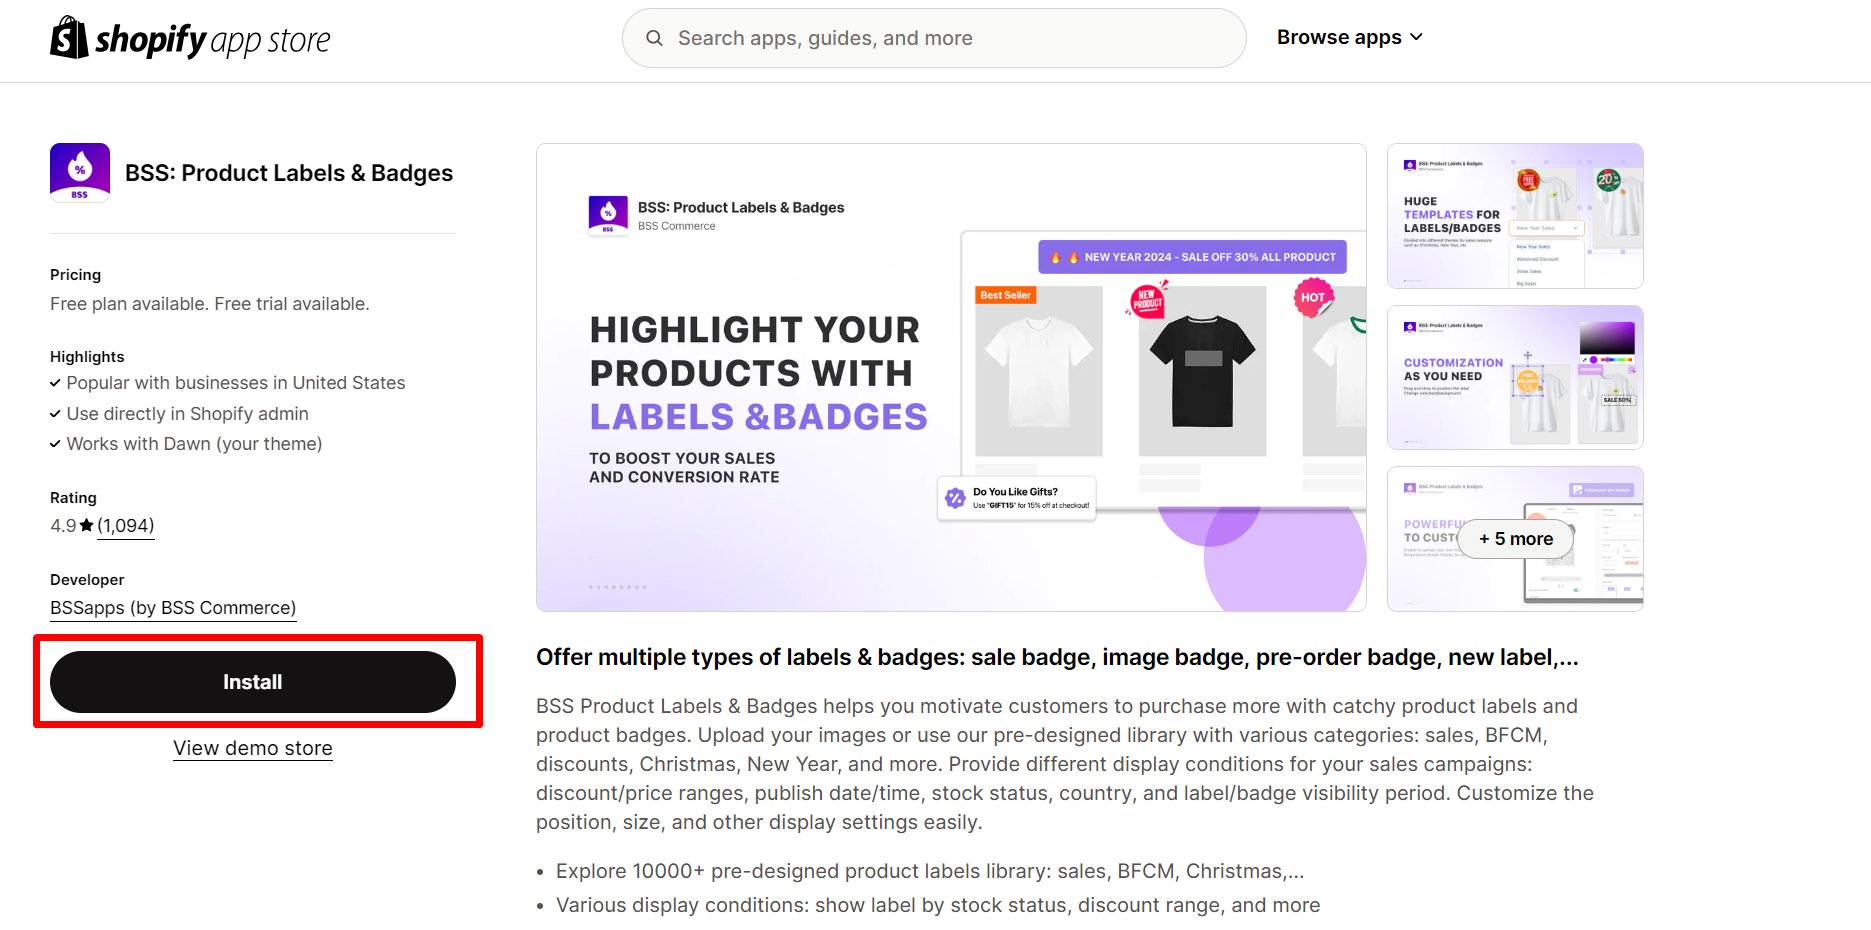
Task: Click the checkmark beside 'Works with Dawn'
Action: point(55,443)
